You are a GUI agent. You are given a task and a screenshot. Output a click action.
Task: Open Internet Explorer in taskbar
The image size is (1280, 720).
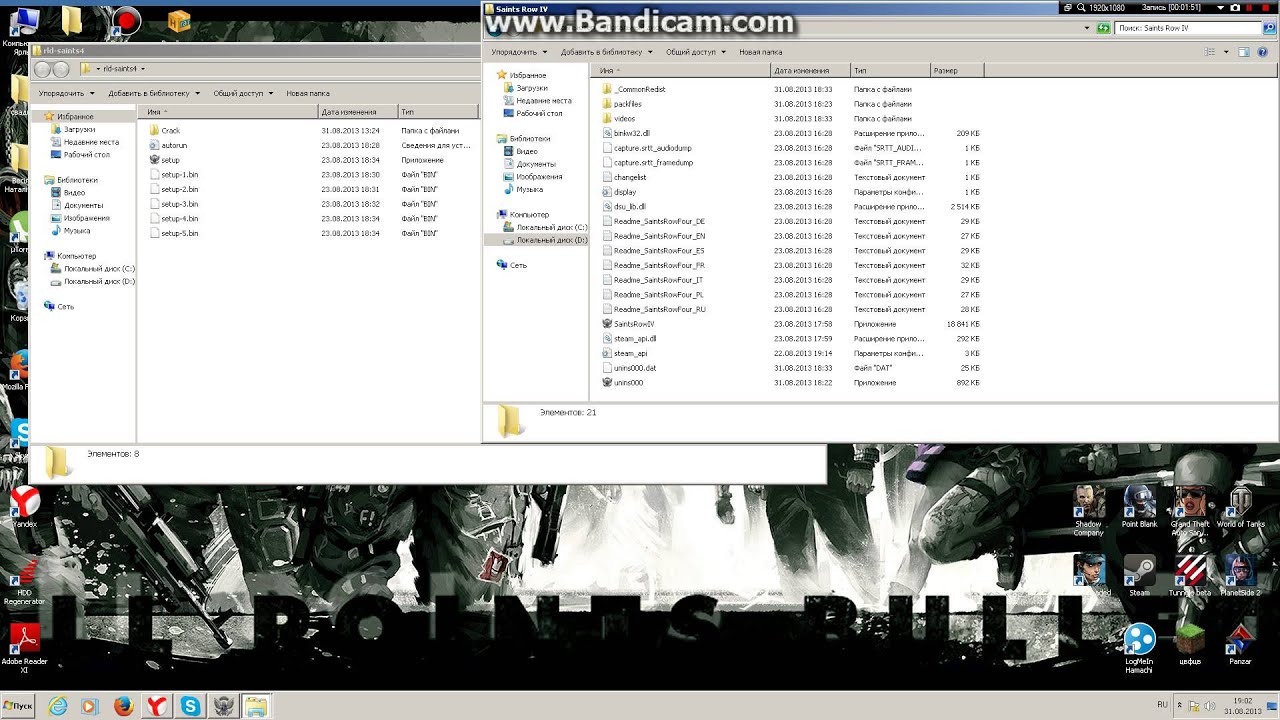point(58,706)
